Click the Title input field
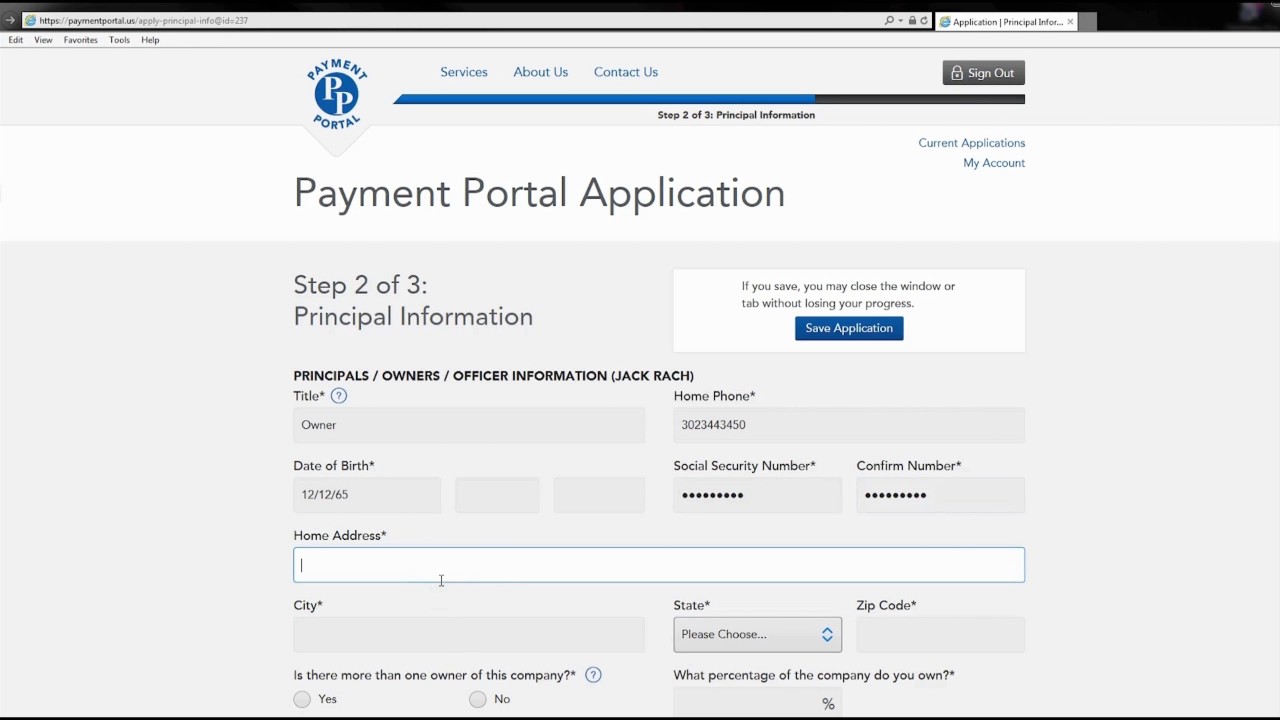This screenshot has height=720, width=1280. 469,425
